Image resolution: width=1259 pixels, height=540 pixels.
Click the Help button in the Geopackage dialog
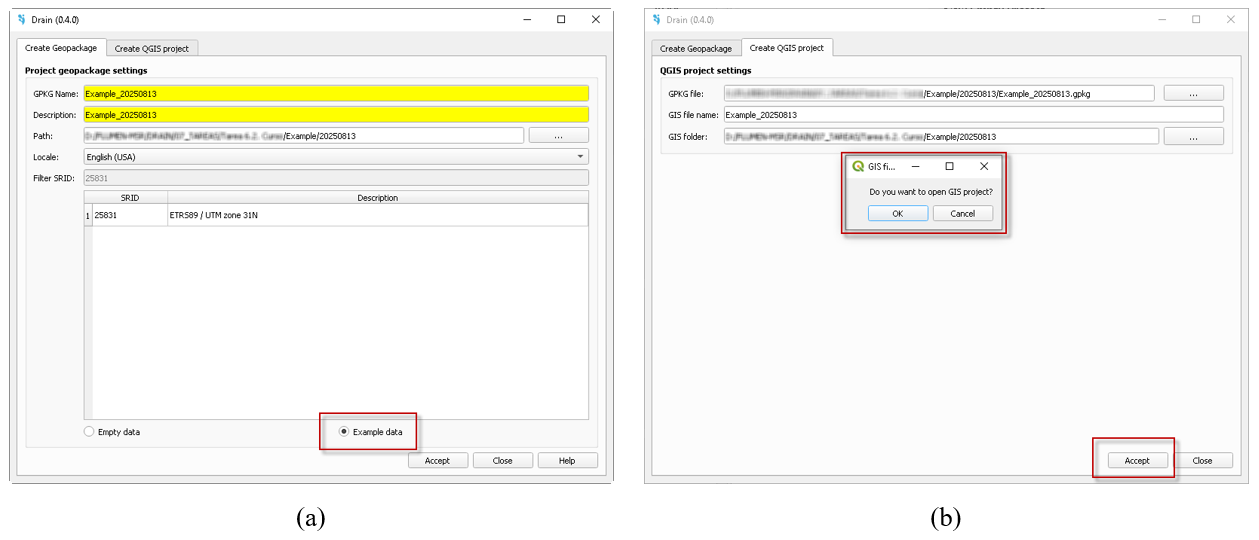[x=567, y=461]
